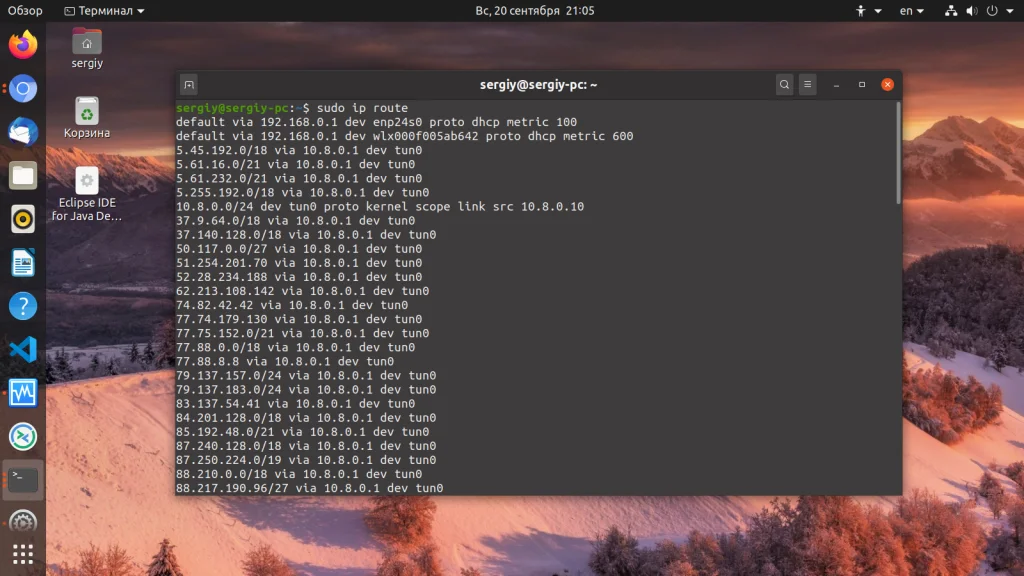1024x576 pixels.
Task: Open the sergiy home folder on desktop
Action: point(87,48)
